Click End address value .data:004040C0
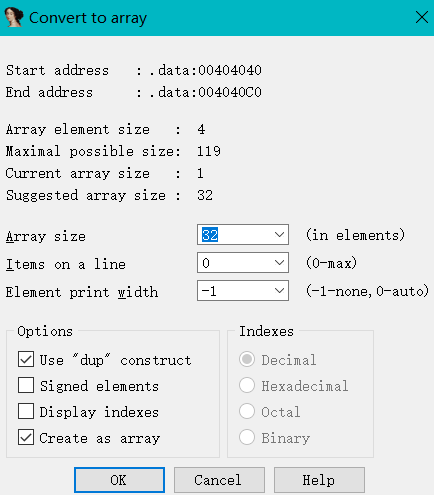The height and width of the screenshot is (495, 434). tap(205, 92)
